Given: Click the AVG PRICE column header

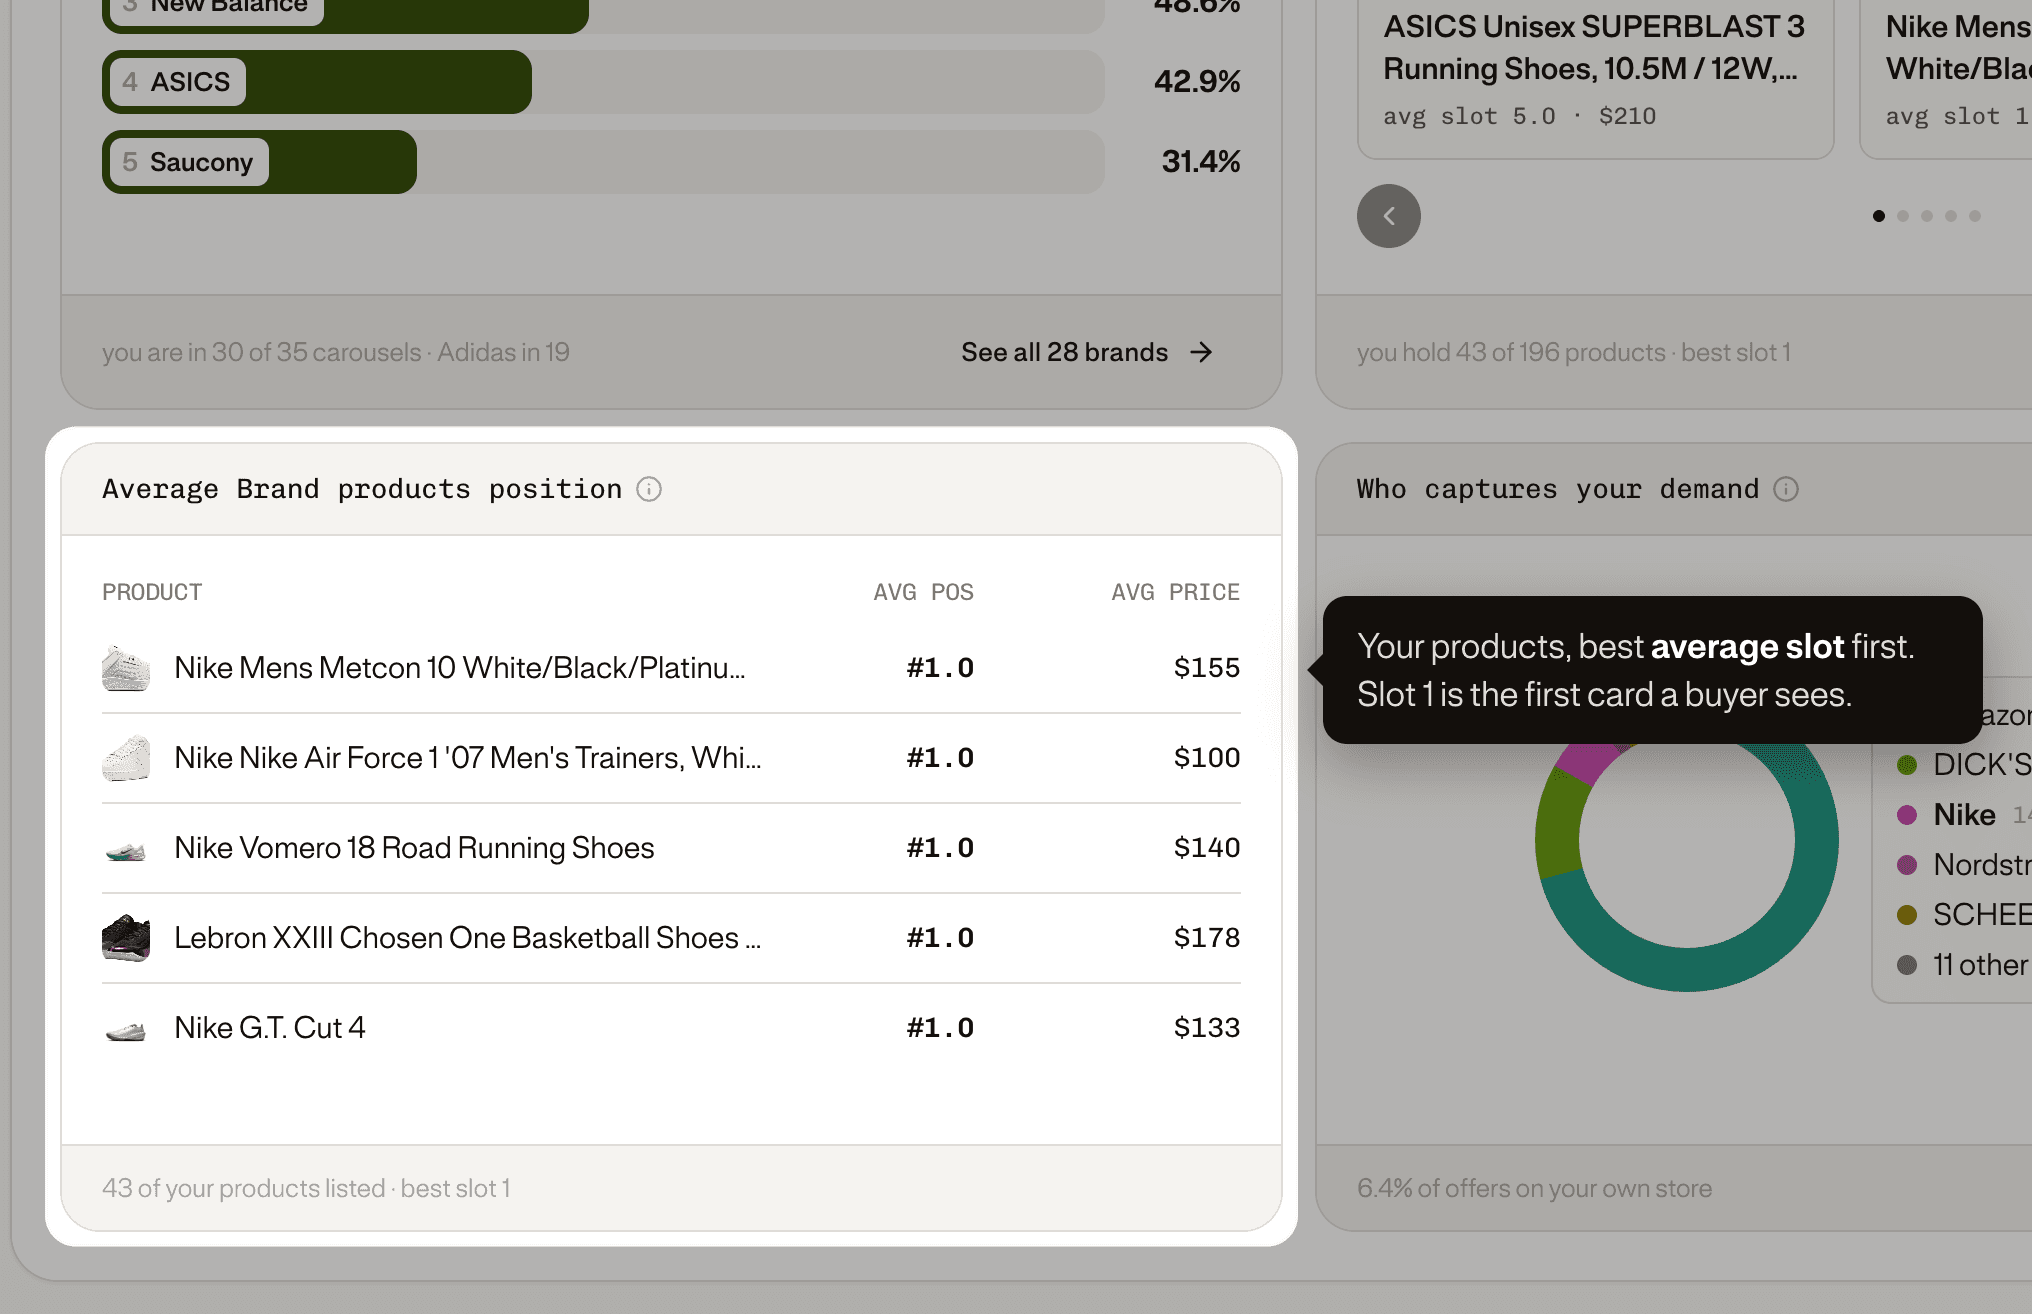Looking at the screenshot, I should point(1175,592).
